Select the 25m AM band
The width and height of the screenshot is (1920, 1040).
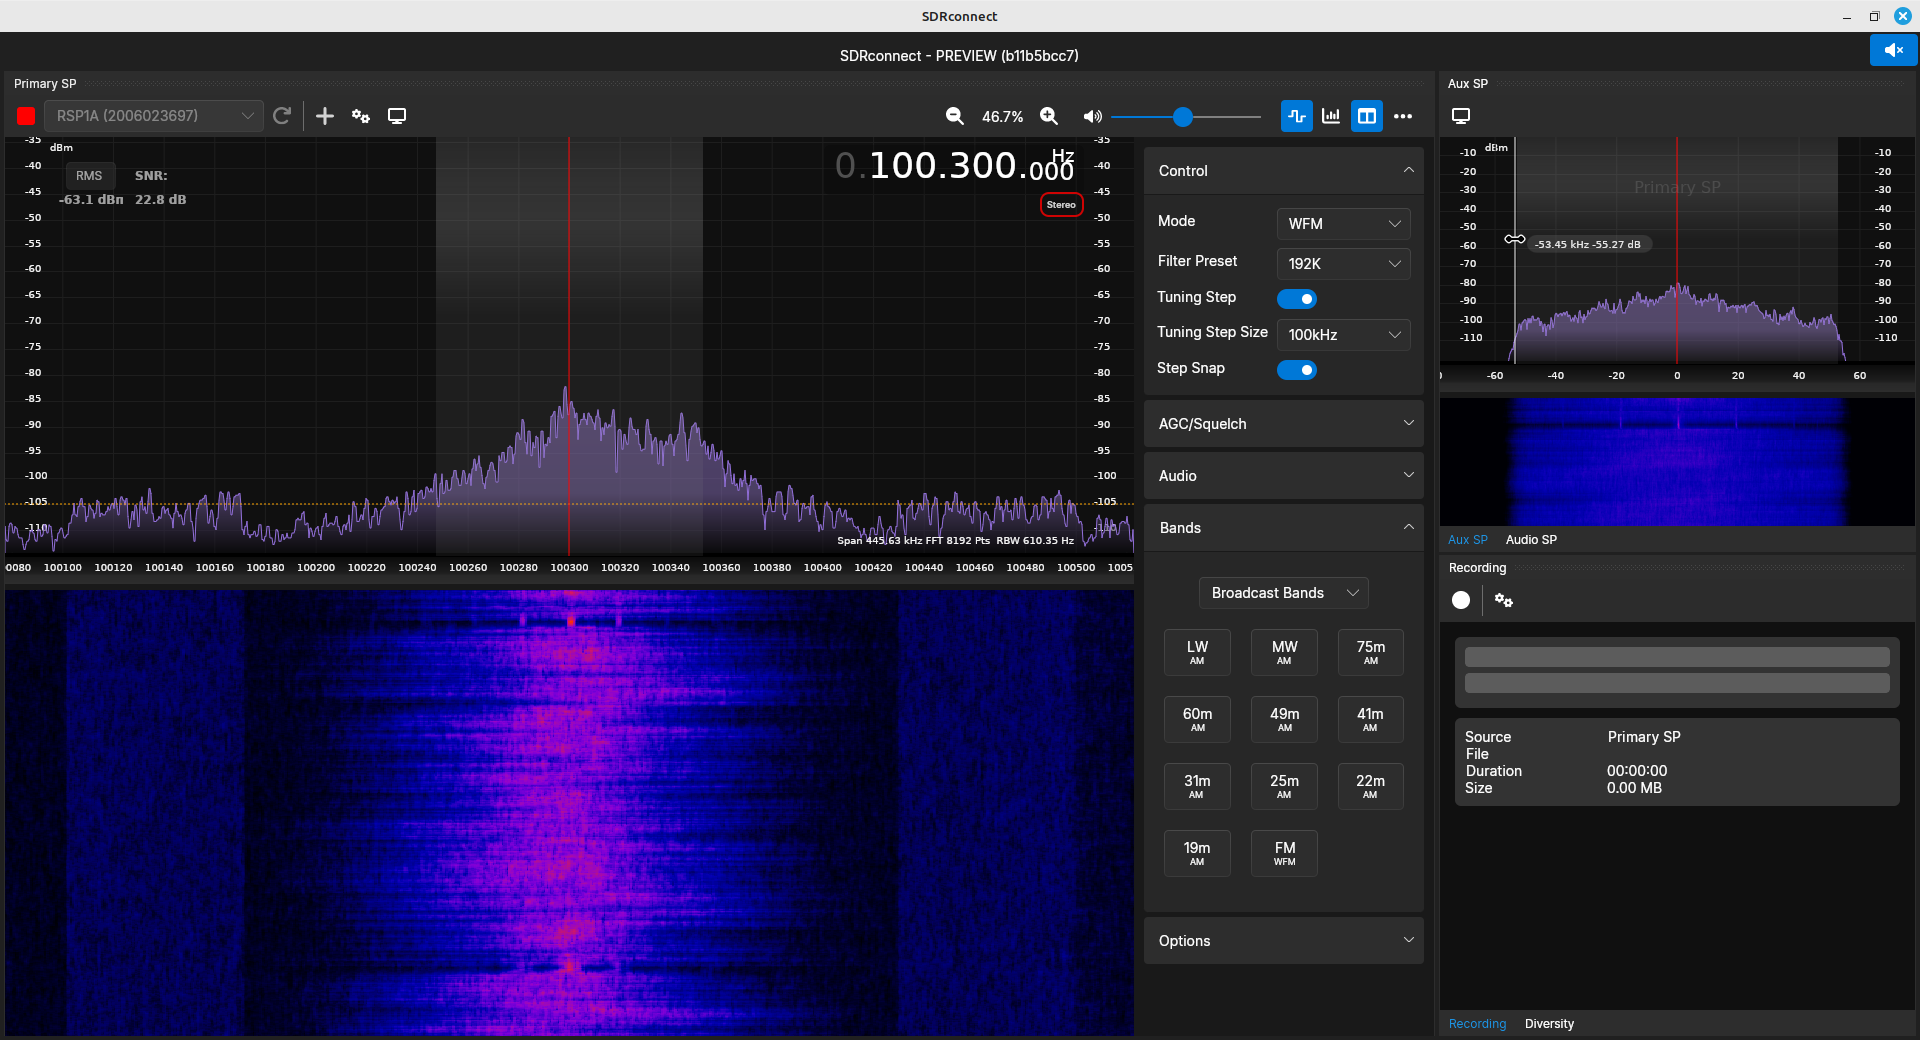click(1284, 786)
